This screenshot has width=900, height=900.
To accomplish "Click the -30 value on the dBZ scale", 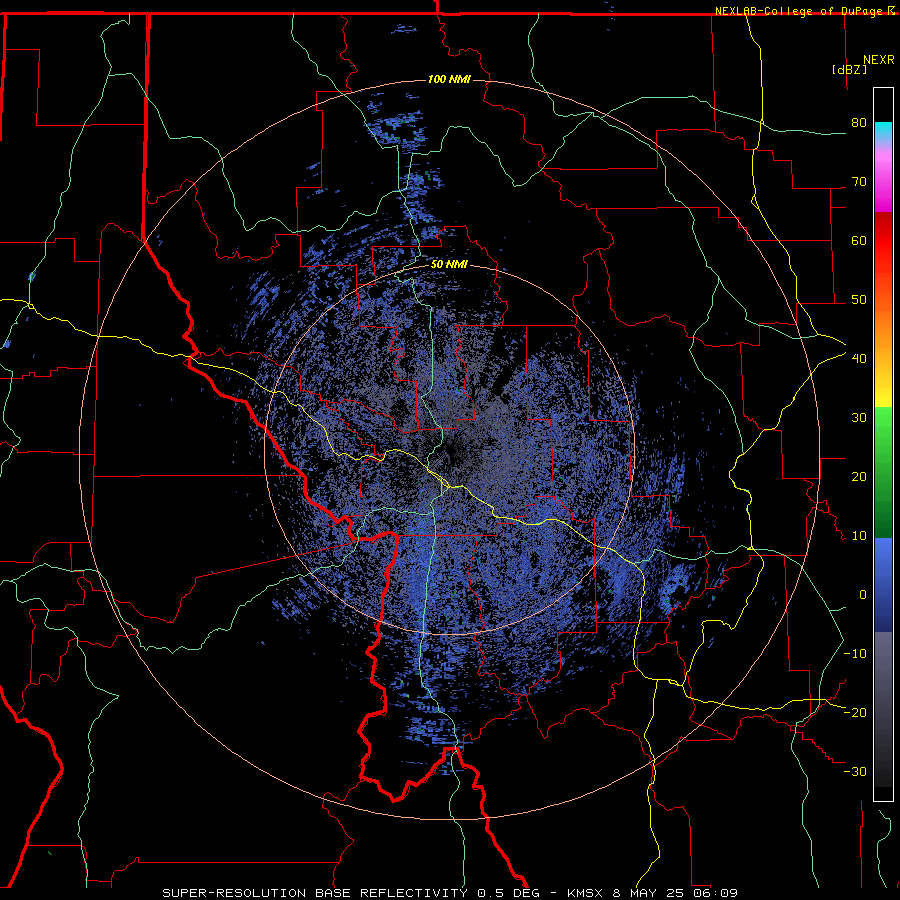I will (x=855, y=771).
